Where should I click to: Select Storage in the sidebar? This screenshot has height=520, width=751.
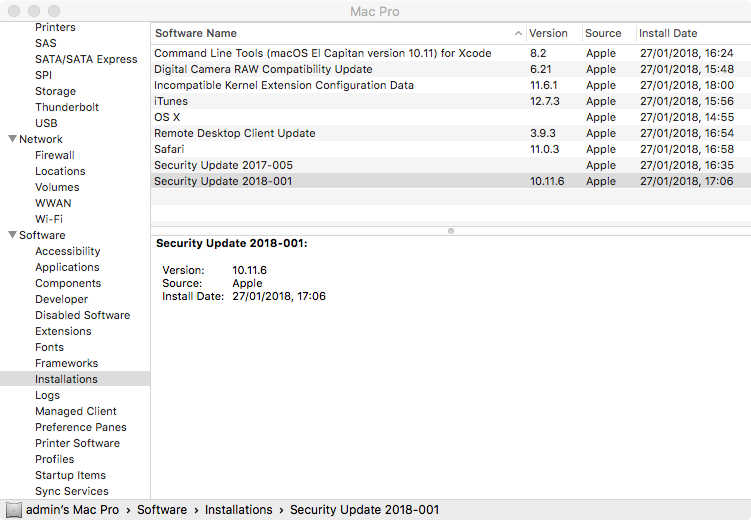tap(55, 91)
